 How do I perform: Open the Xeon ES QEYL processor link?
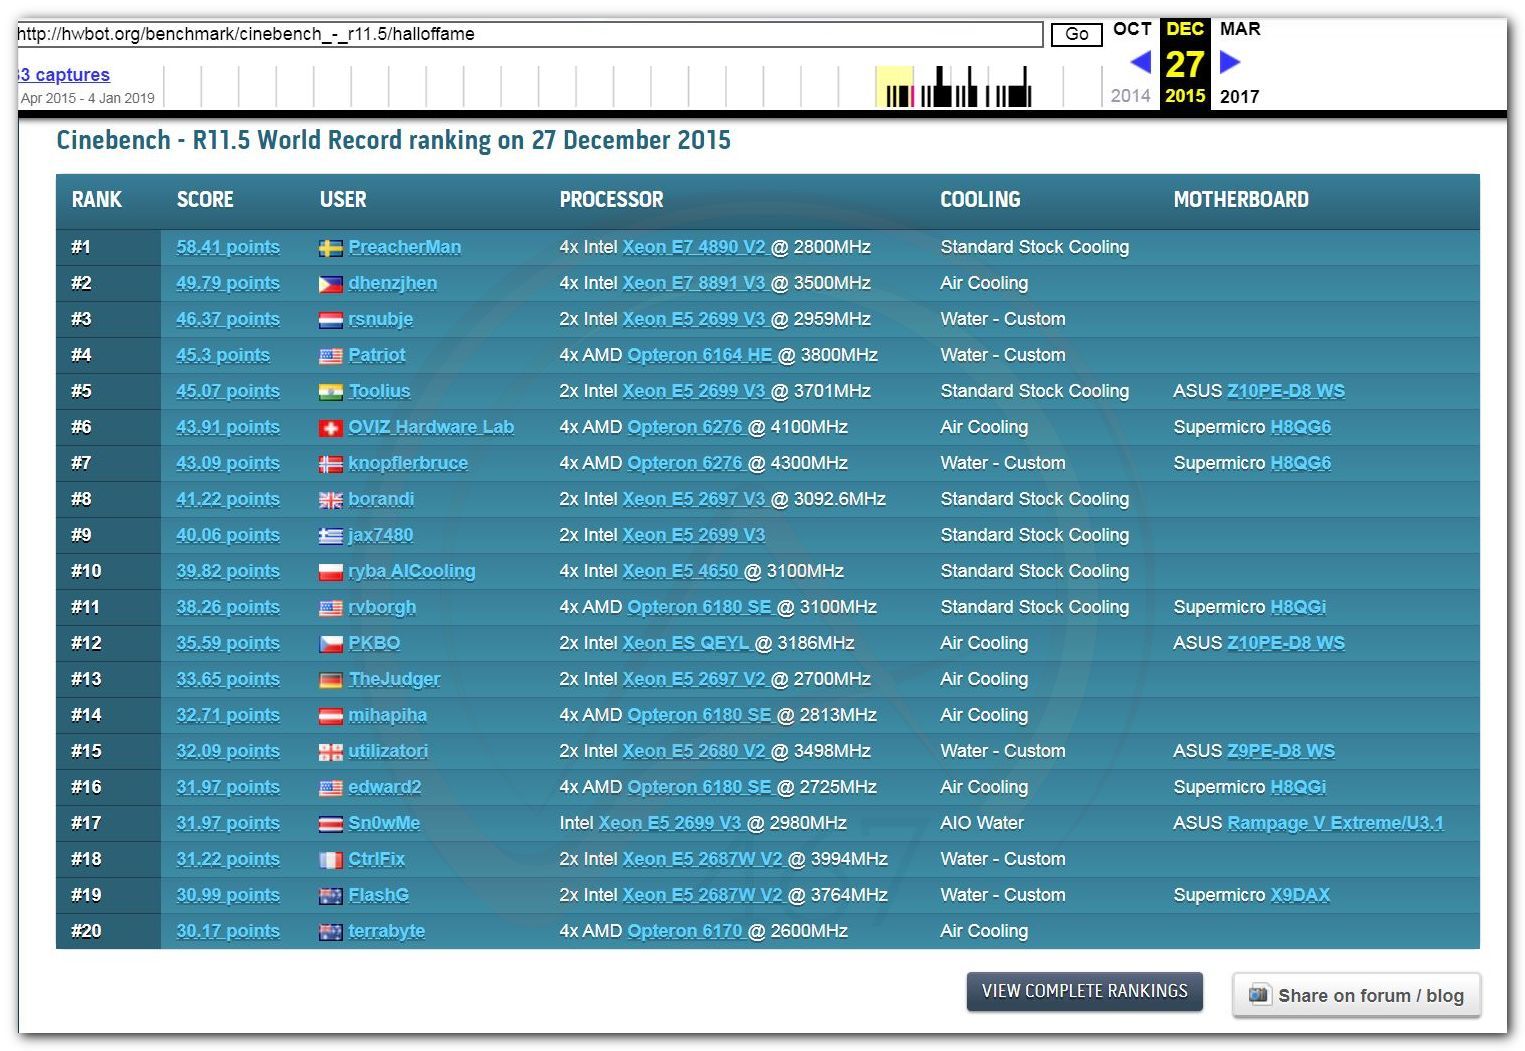pos(685,644)
